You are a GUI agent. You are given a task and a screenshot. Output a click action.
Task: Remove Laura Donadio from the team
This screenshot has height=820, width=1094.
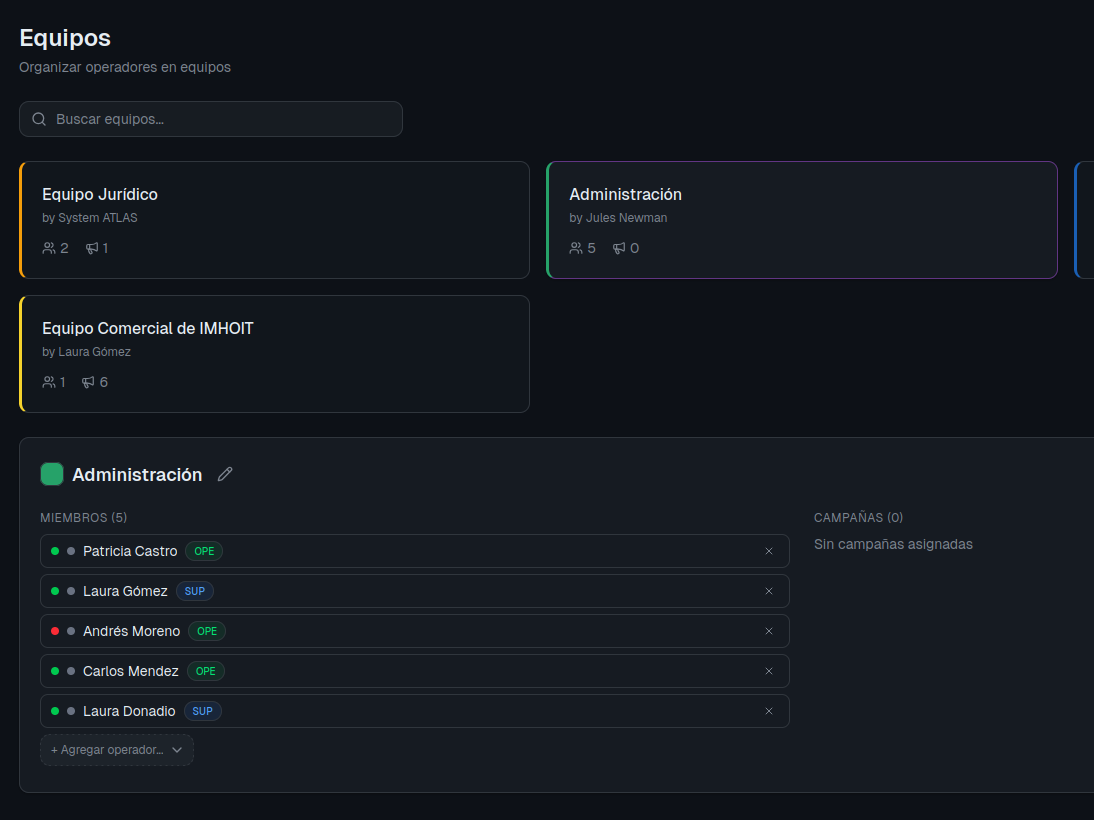click(x=769, y=711)
